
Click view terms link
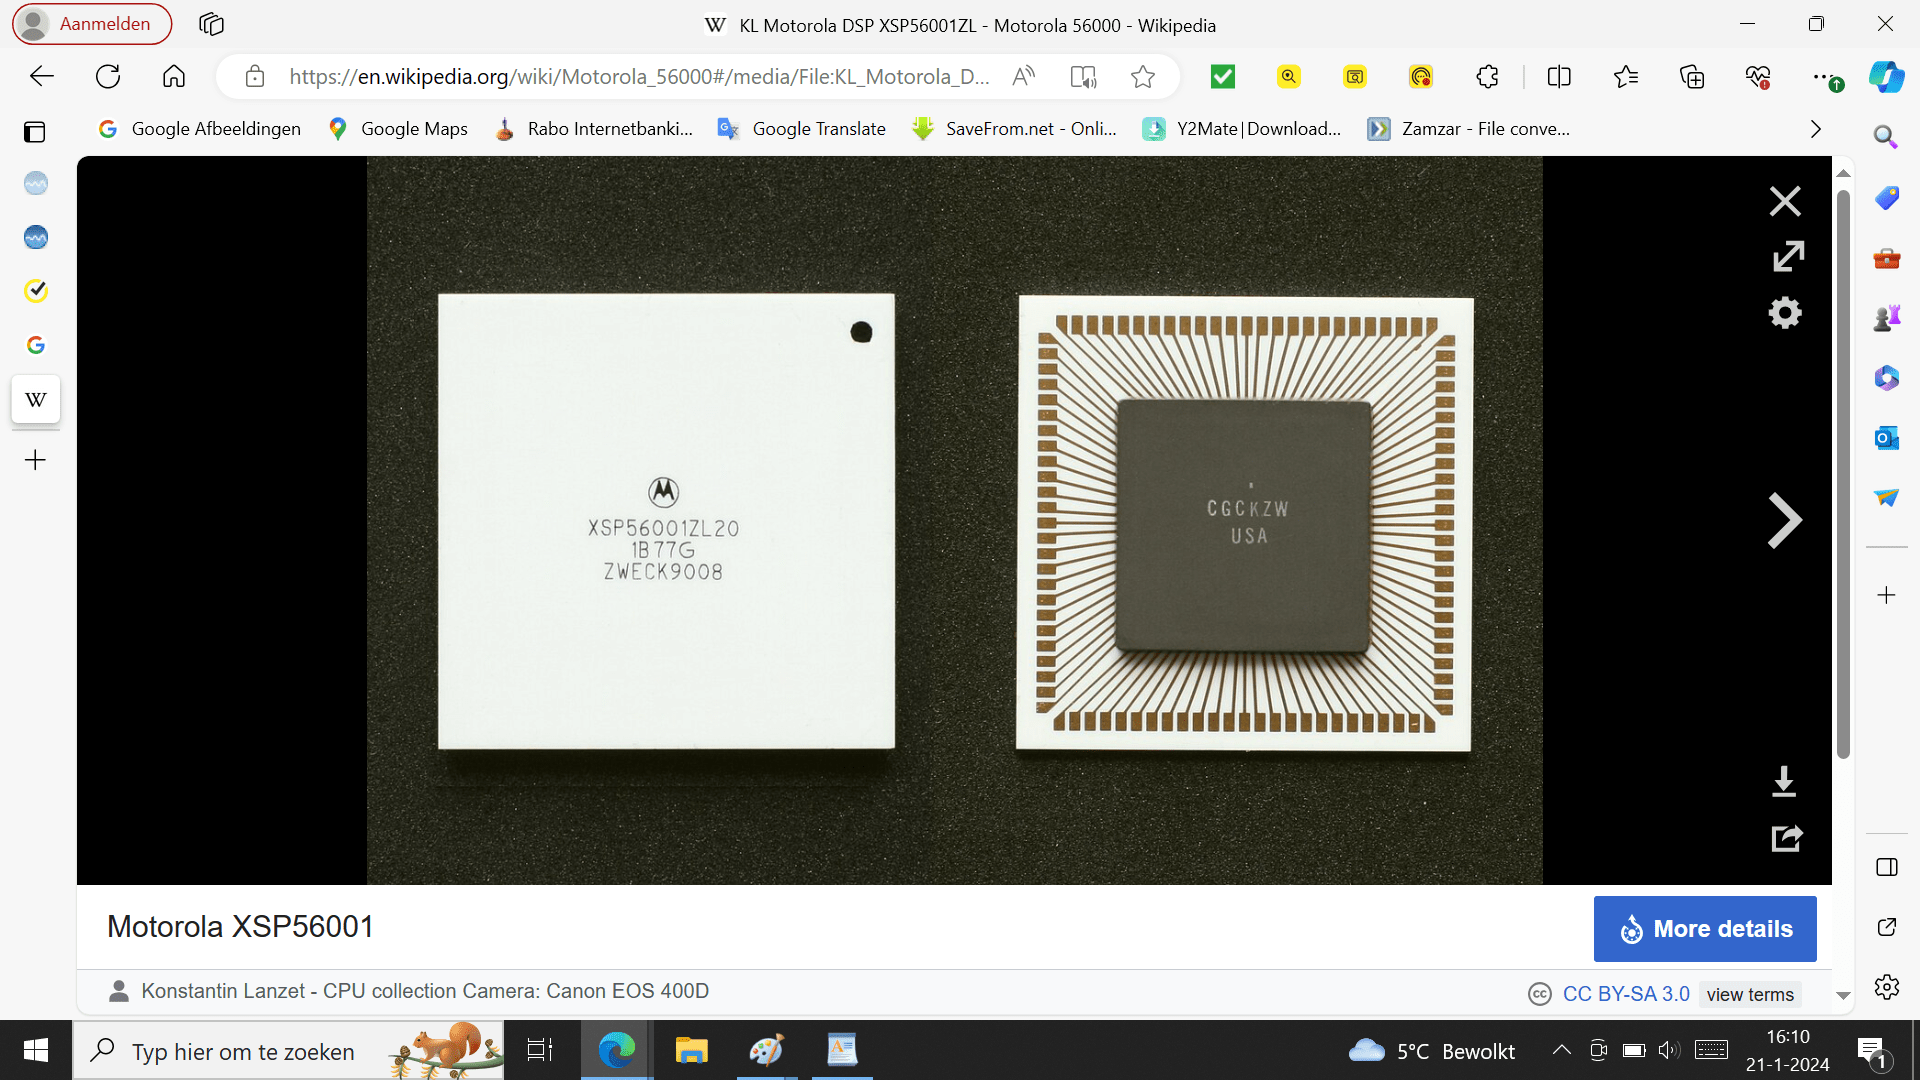(x=1750, y=995)
